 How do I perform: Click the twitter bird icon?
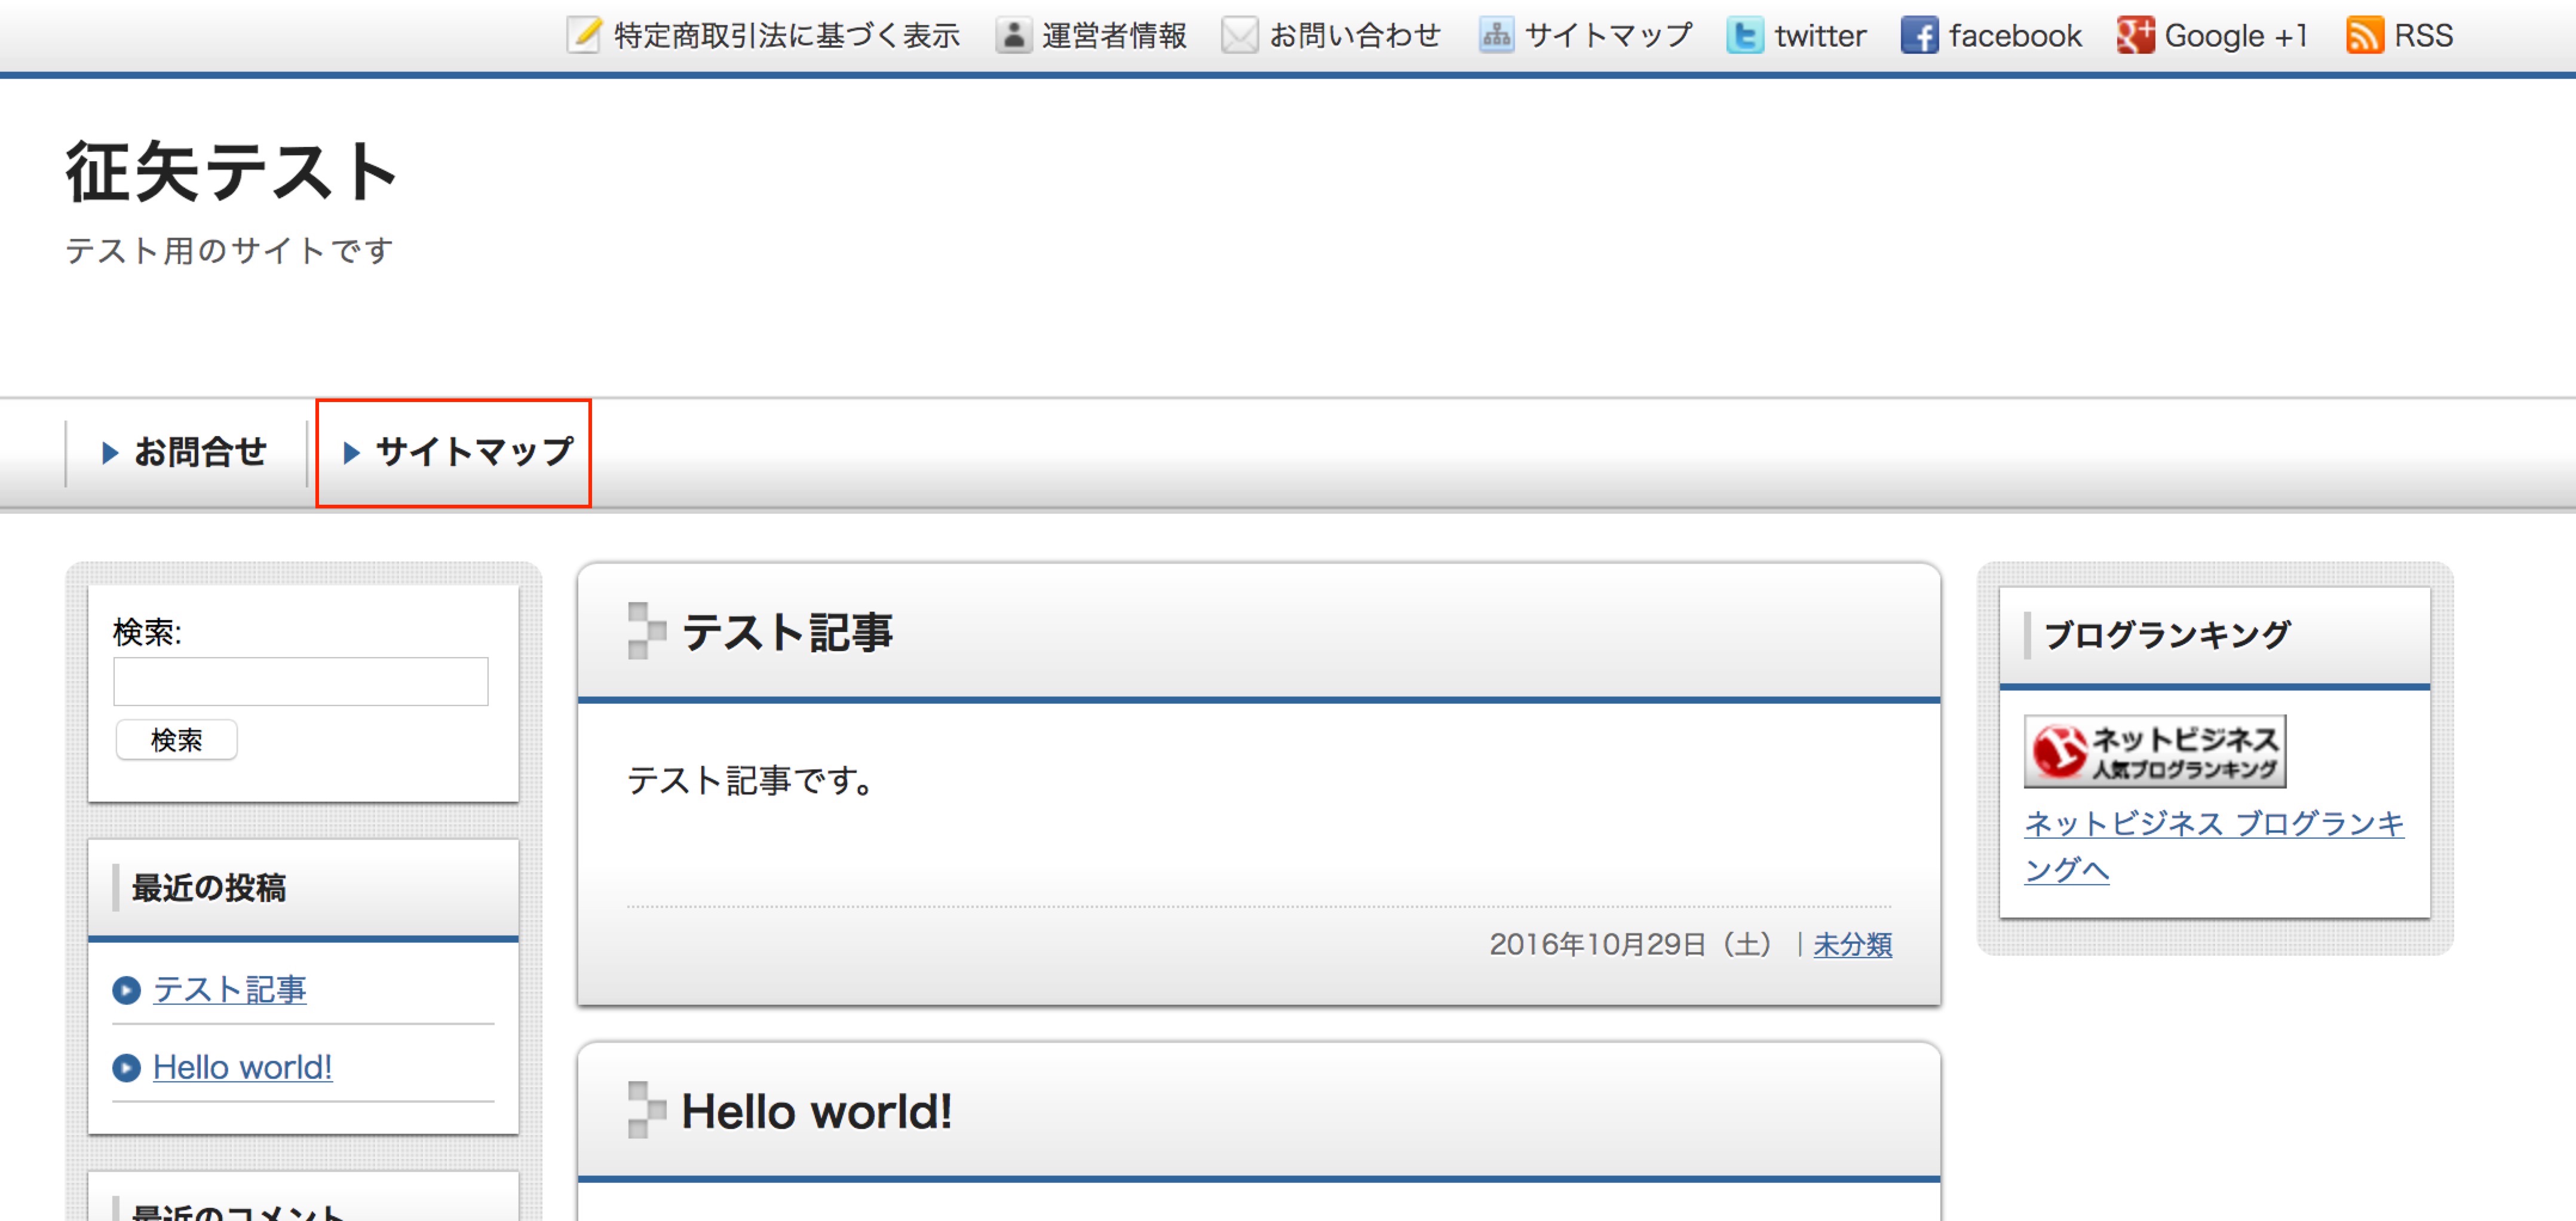click(x=1744, y=36)
